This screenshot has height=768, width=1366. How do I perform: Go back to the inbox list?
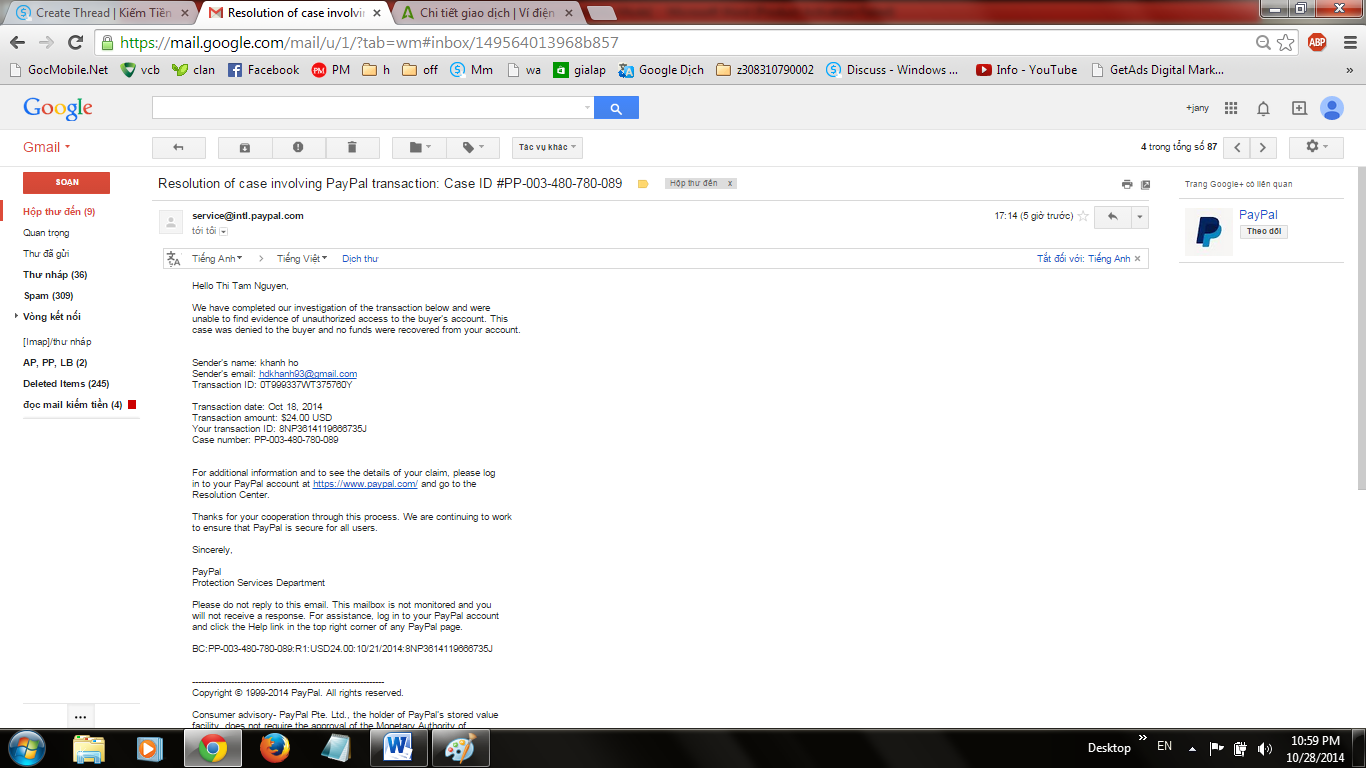178,147
